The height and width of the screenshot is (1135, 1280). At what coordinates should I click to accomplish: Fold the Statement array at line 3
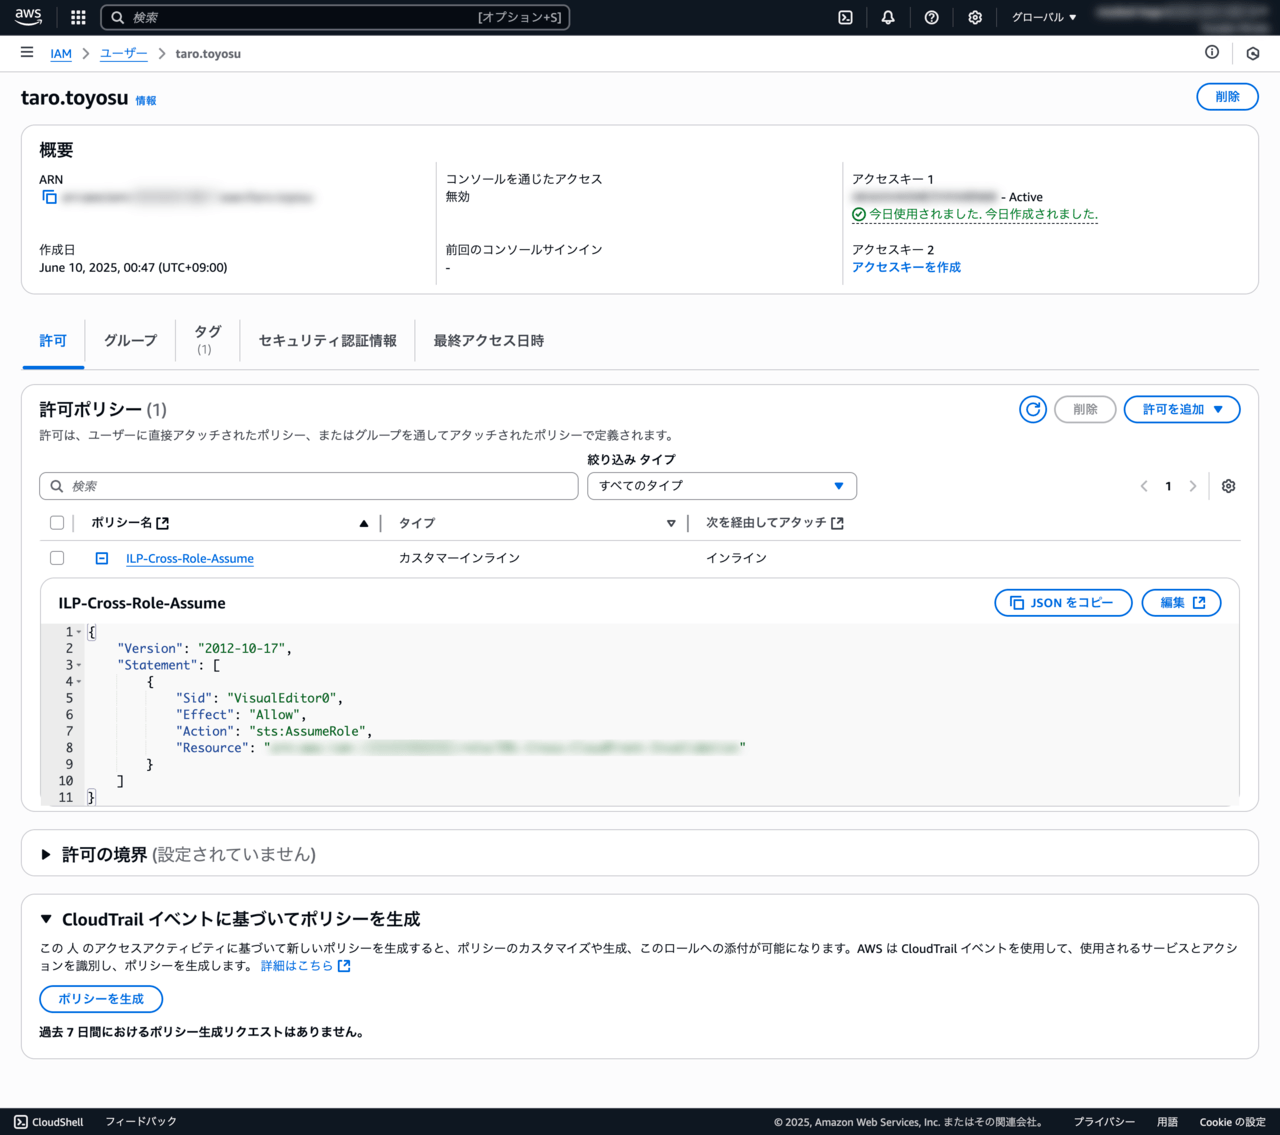79,665
